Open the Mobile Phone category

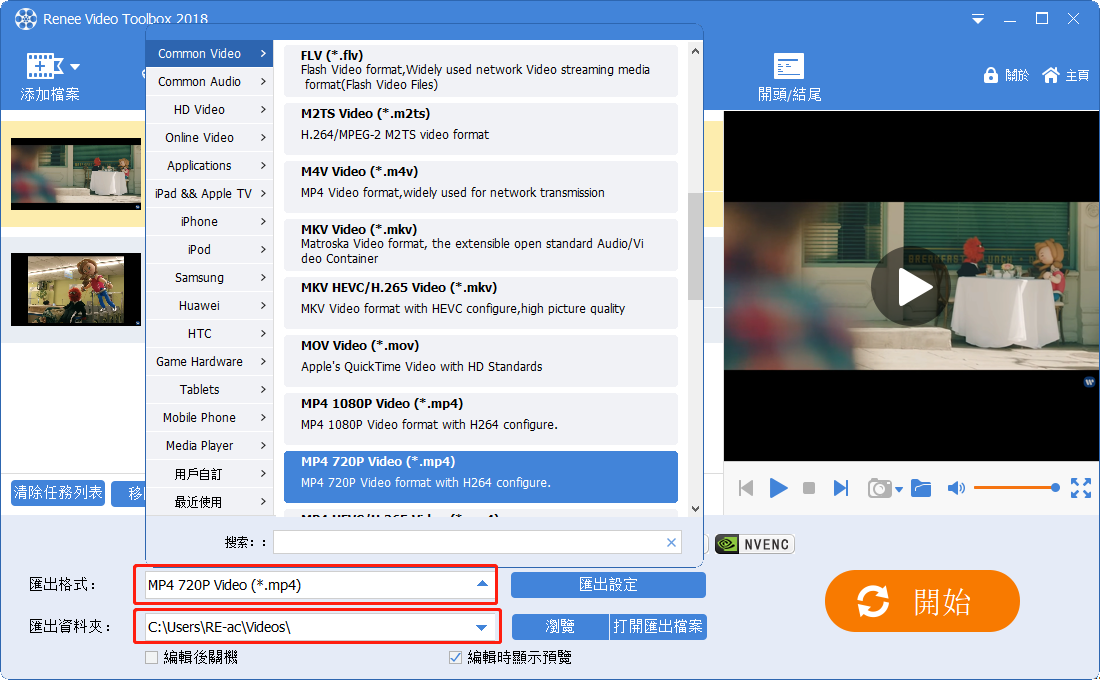pyautogui.click(x=209, y=418)
